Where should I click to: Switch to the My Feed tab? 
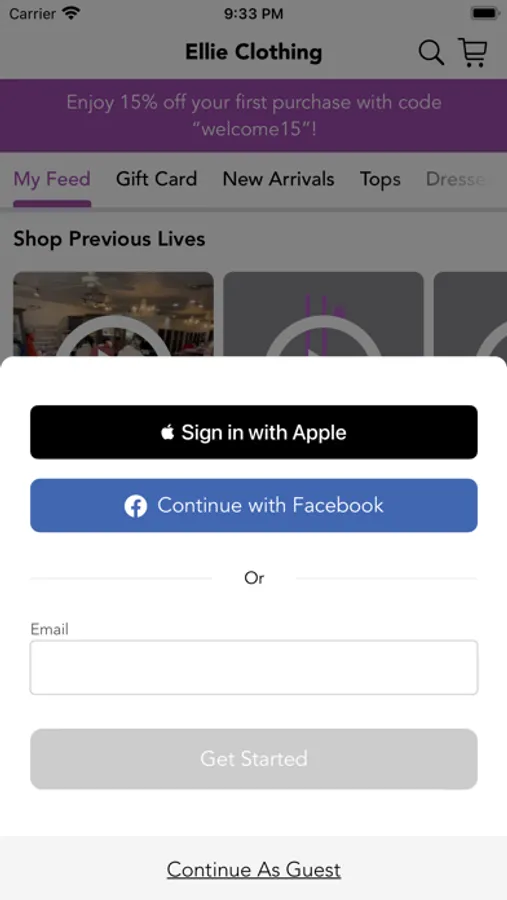coord(52,179)
